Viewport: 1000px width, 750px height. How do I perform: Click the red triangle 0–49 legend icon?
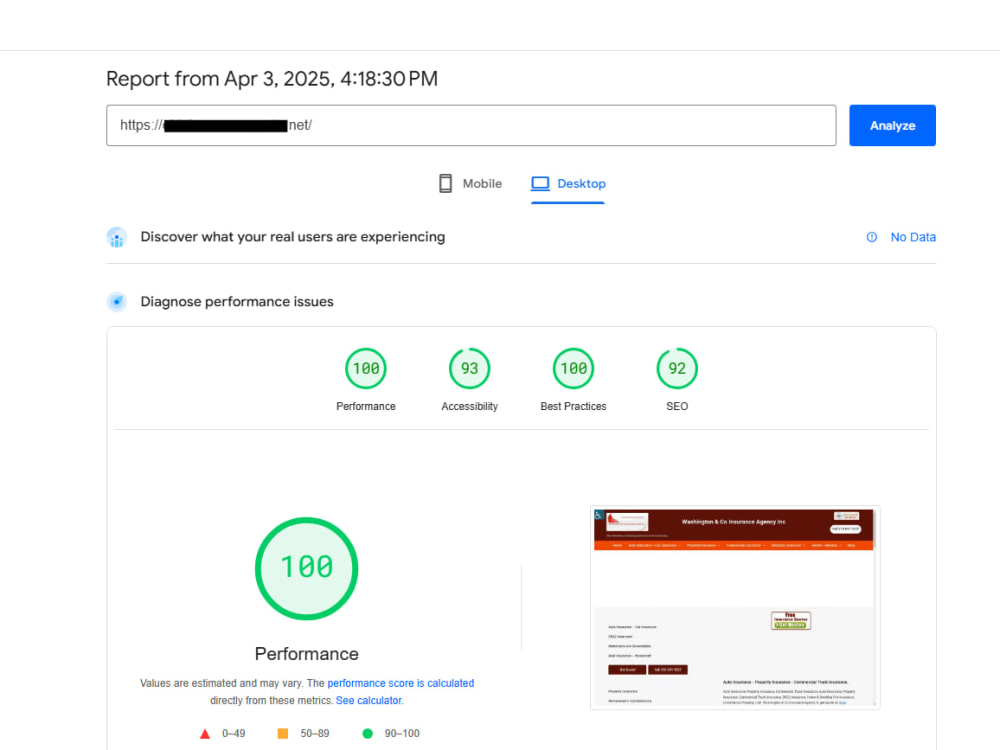tap(205, 734)
